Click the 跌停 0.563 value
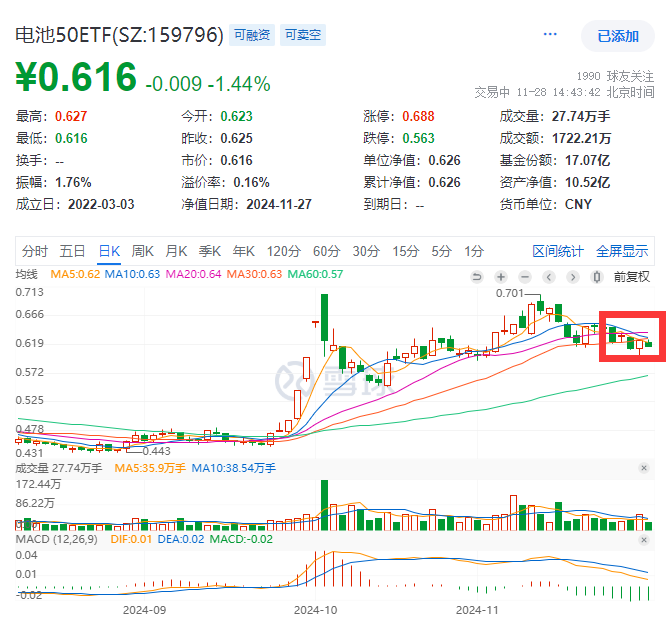669x625 pixels. click(418, 139)
